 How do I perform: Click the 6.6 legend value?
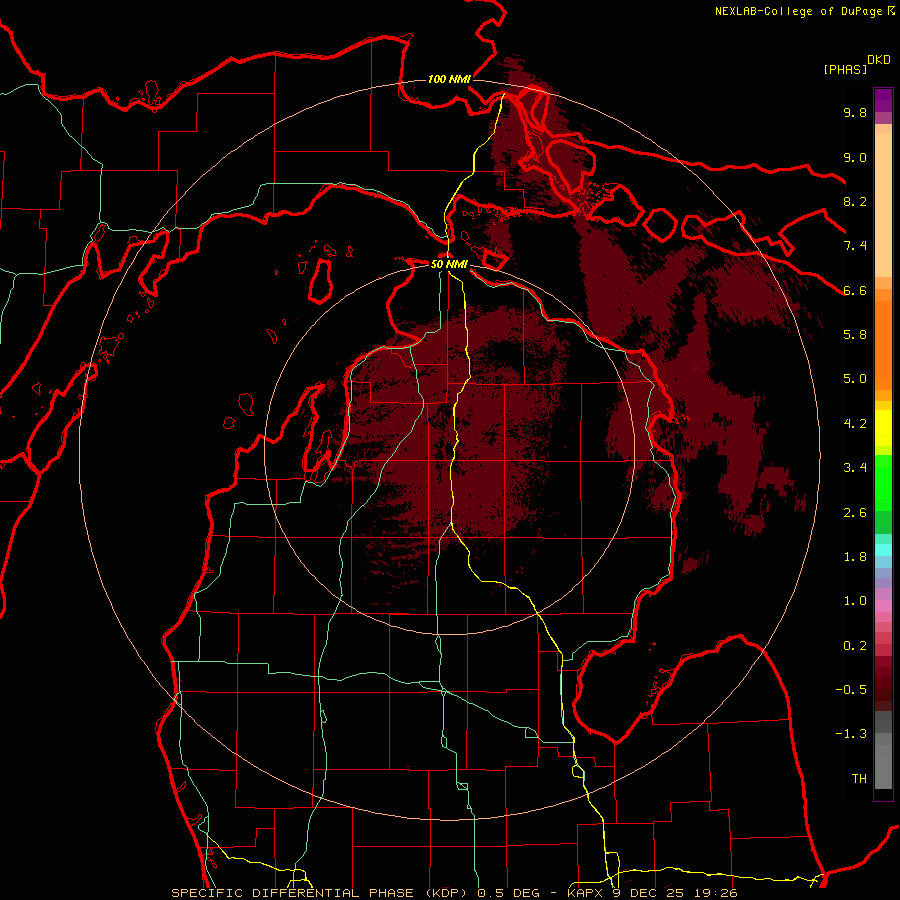(855, 290)
